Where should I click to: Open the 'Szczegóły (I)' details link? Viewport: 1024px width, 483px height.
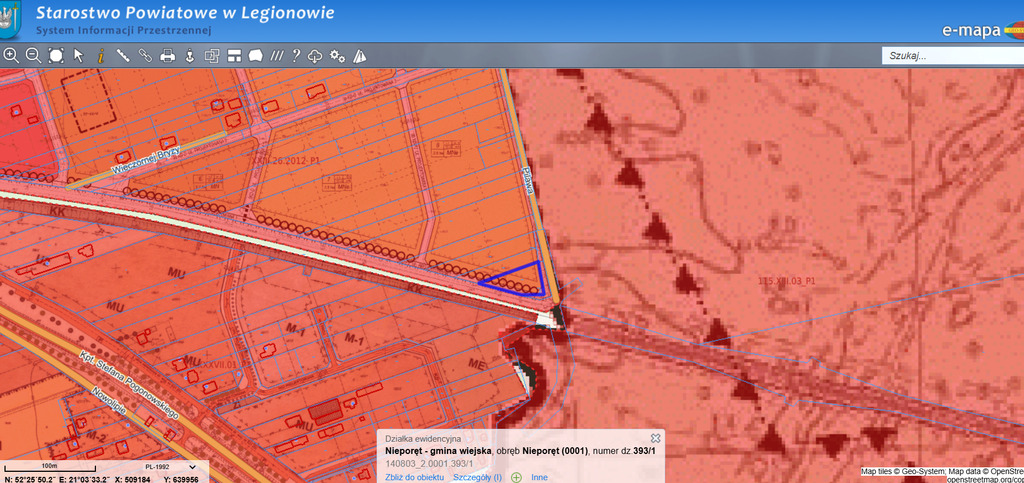(477, 477)
